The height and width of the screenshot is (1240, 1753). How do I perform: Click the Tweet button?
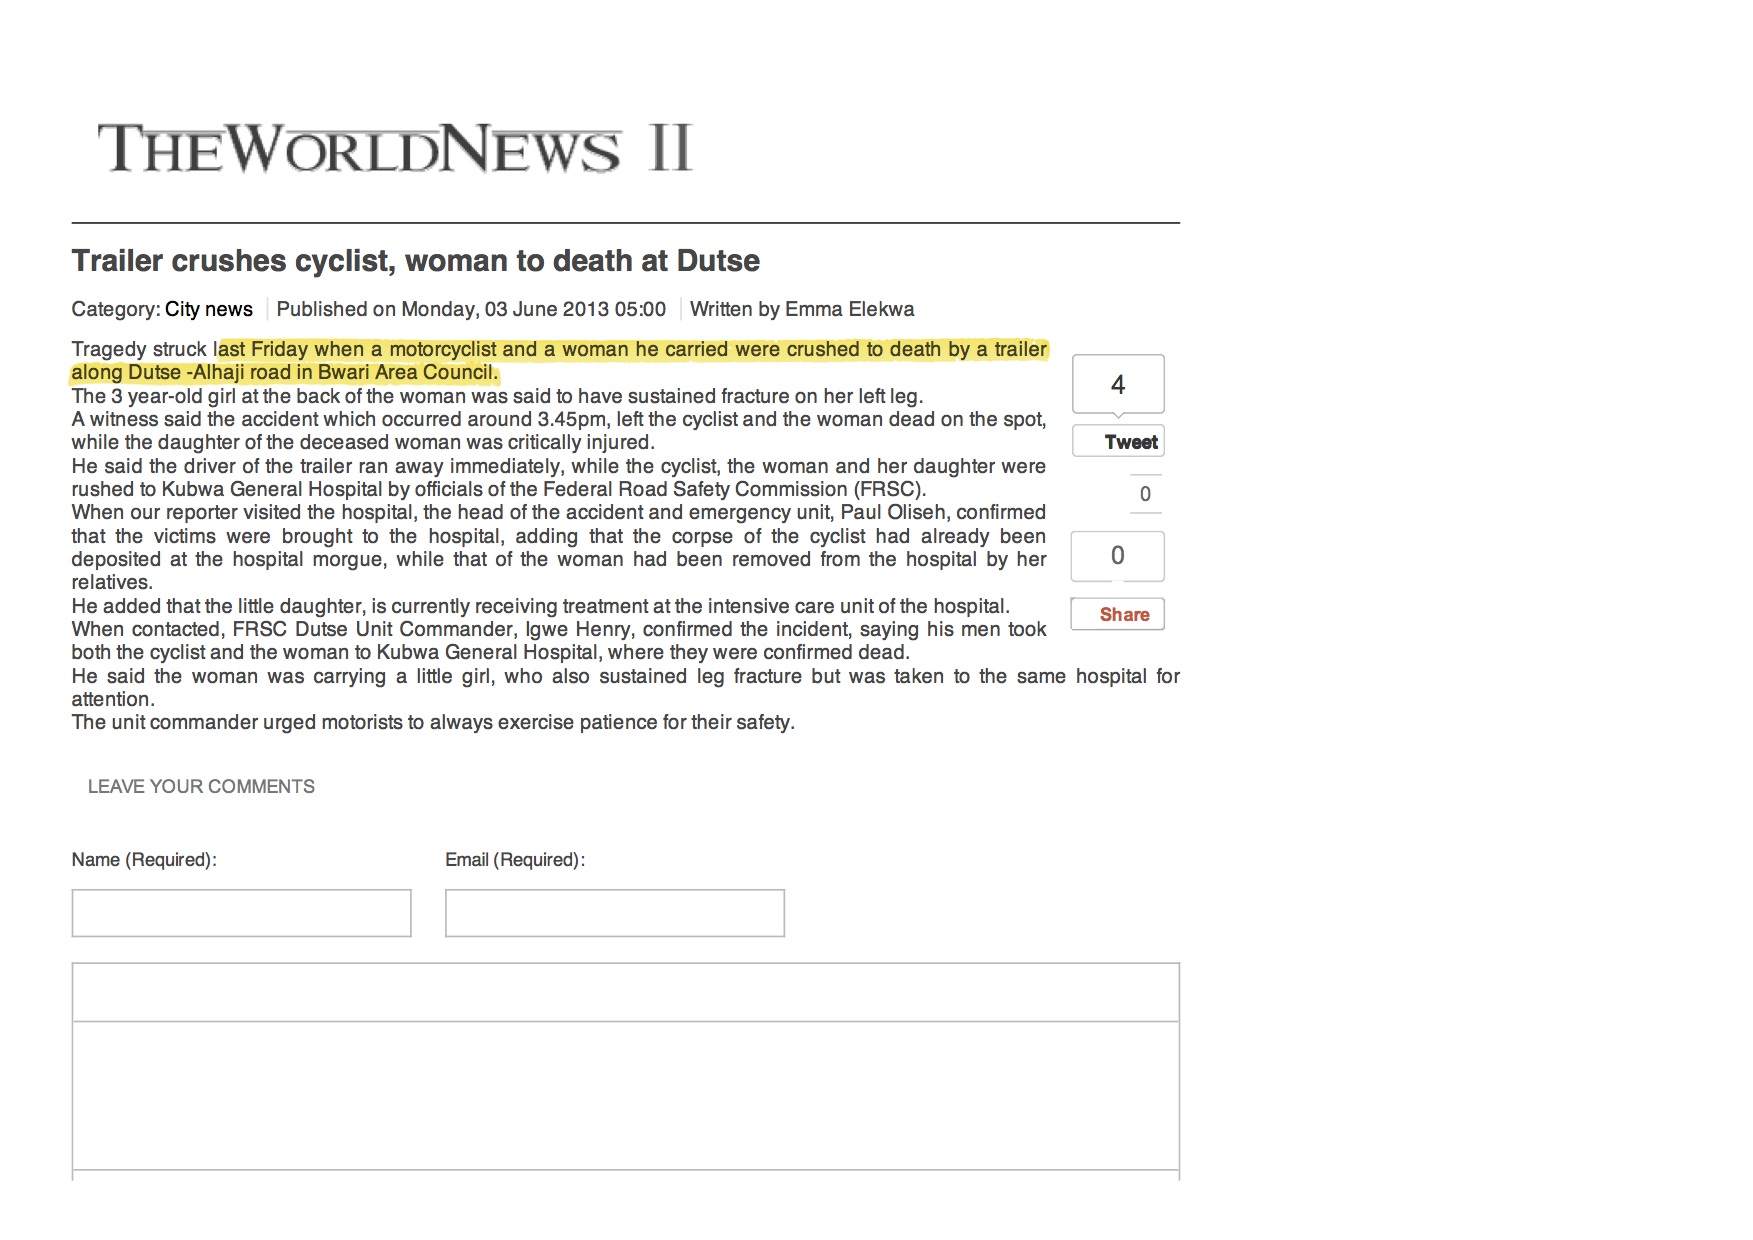click(1118, 441)
